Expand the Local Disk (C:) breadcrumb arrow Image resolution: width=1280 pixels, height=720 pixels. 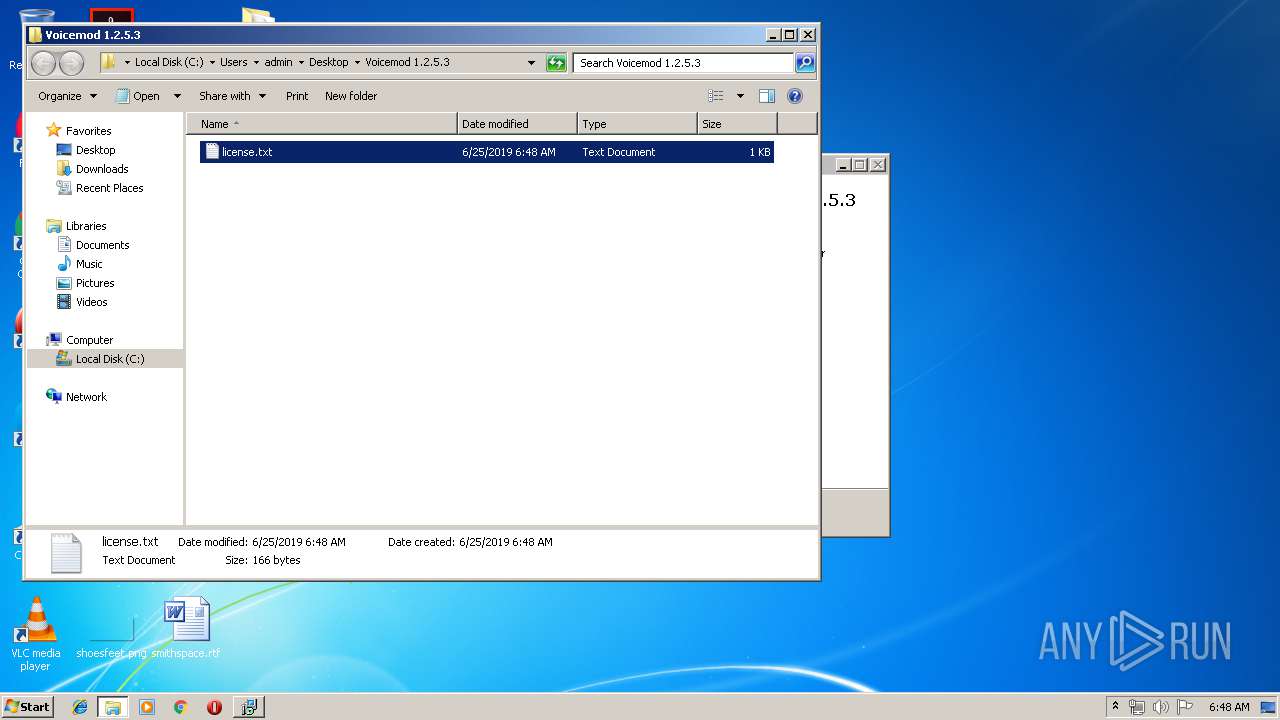tap(212, 62)
